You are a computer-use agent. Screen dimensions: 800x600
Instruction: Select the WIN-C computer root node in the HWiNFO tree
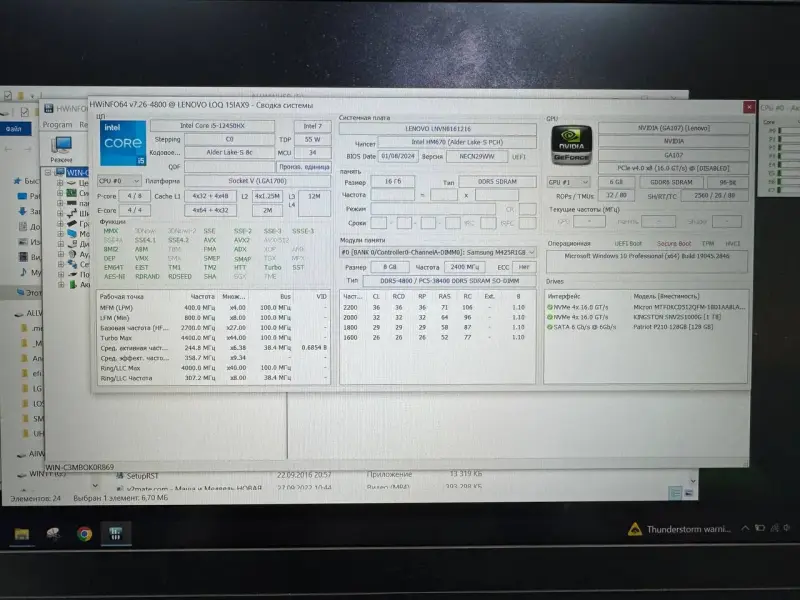[x=77, y=172]
